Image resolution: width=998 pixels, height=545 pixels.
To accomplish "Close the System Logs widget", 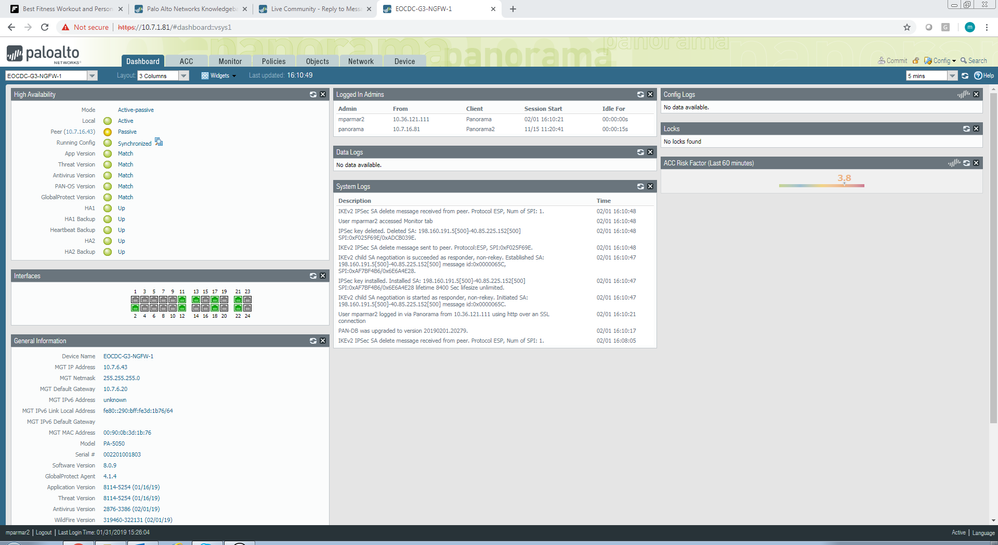I will tap(650, 187).
